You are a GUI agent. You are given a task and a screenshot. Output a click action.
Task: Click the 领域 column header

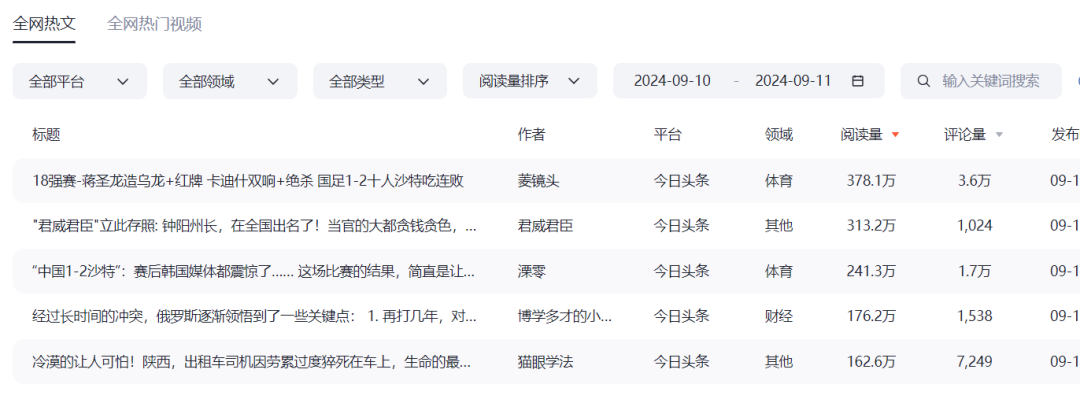tap(779, 135)
